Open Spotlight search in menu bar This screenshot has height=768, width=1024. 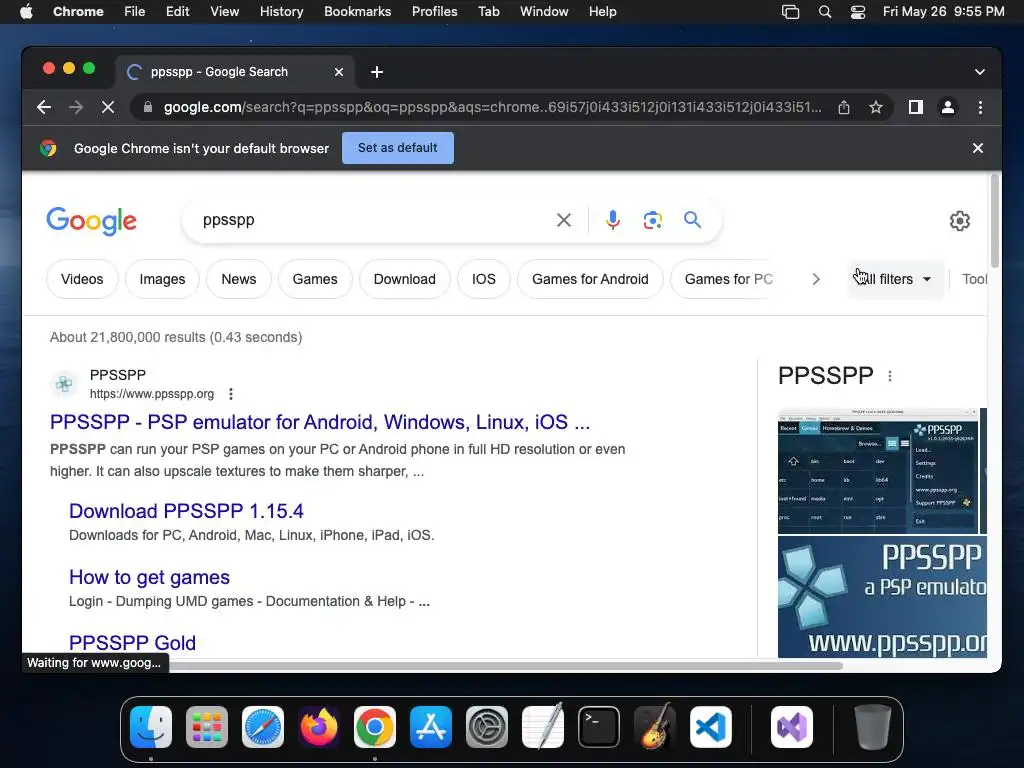point(825,12)
